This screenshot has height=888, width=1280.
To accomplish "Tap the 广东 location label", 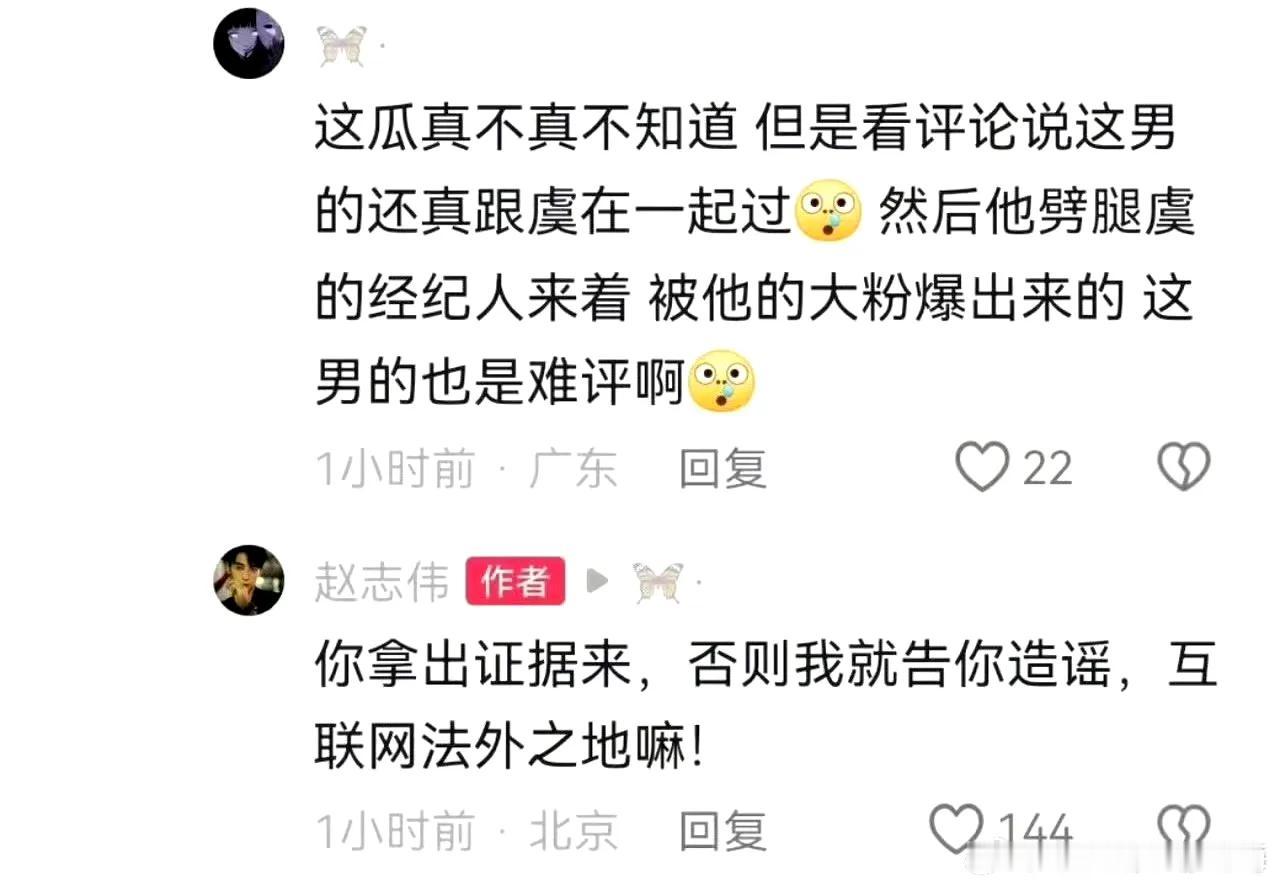I will (x=573, y=469).
